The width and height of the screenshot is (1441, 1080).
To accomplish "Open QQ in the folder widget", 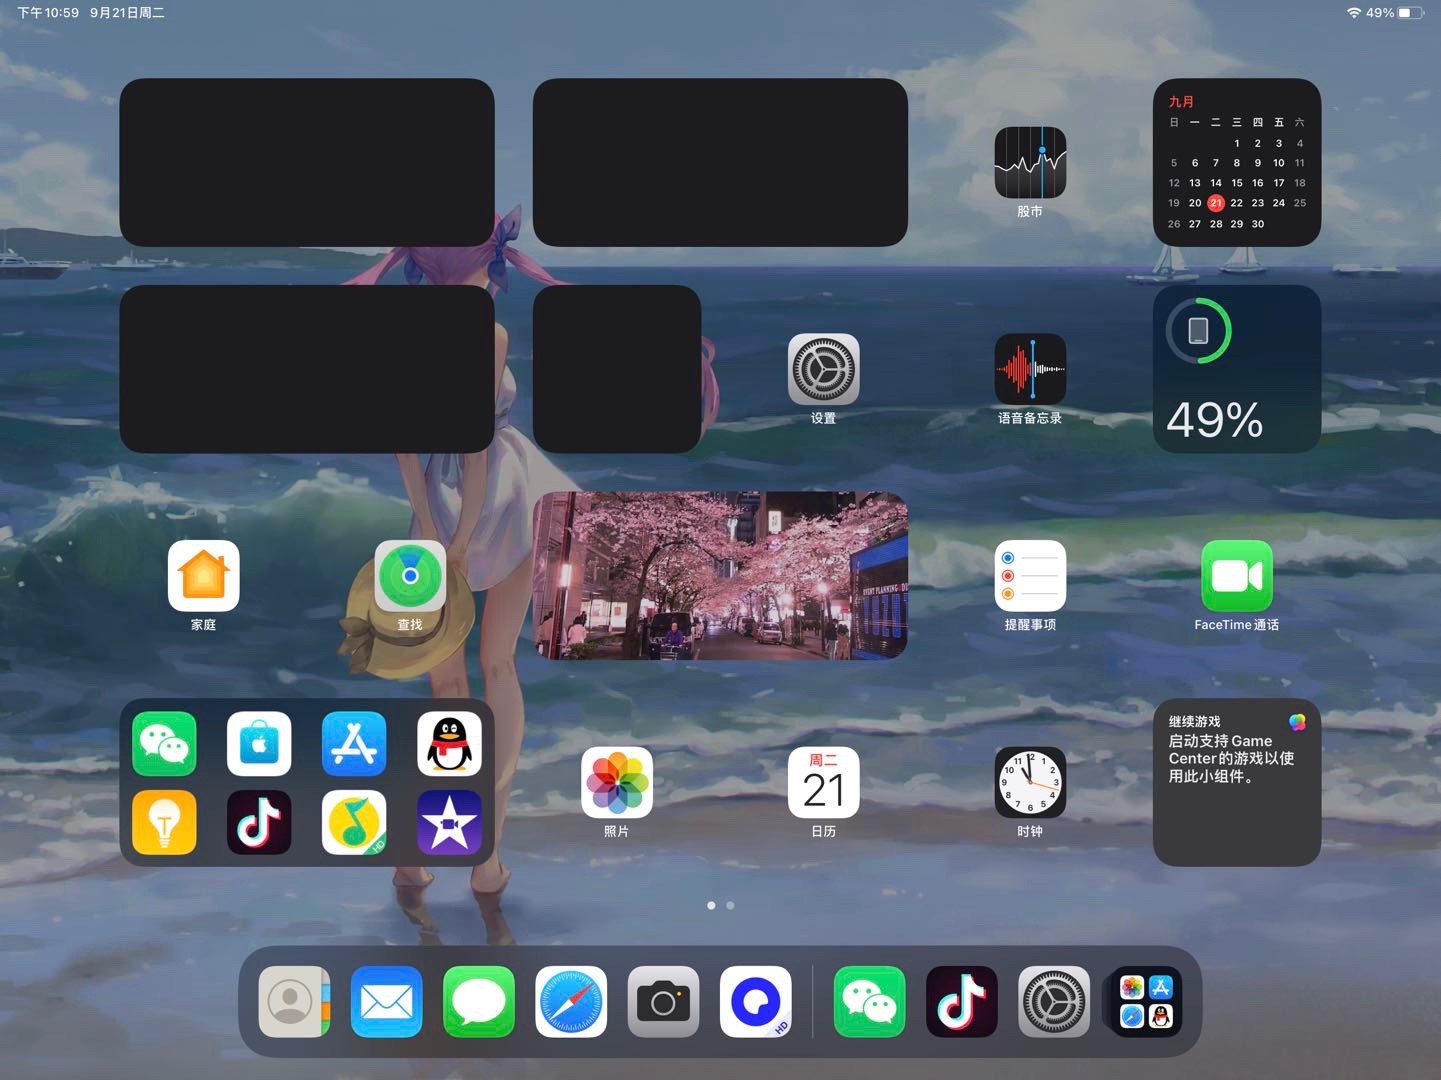I will (449, 744).
